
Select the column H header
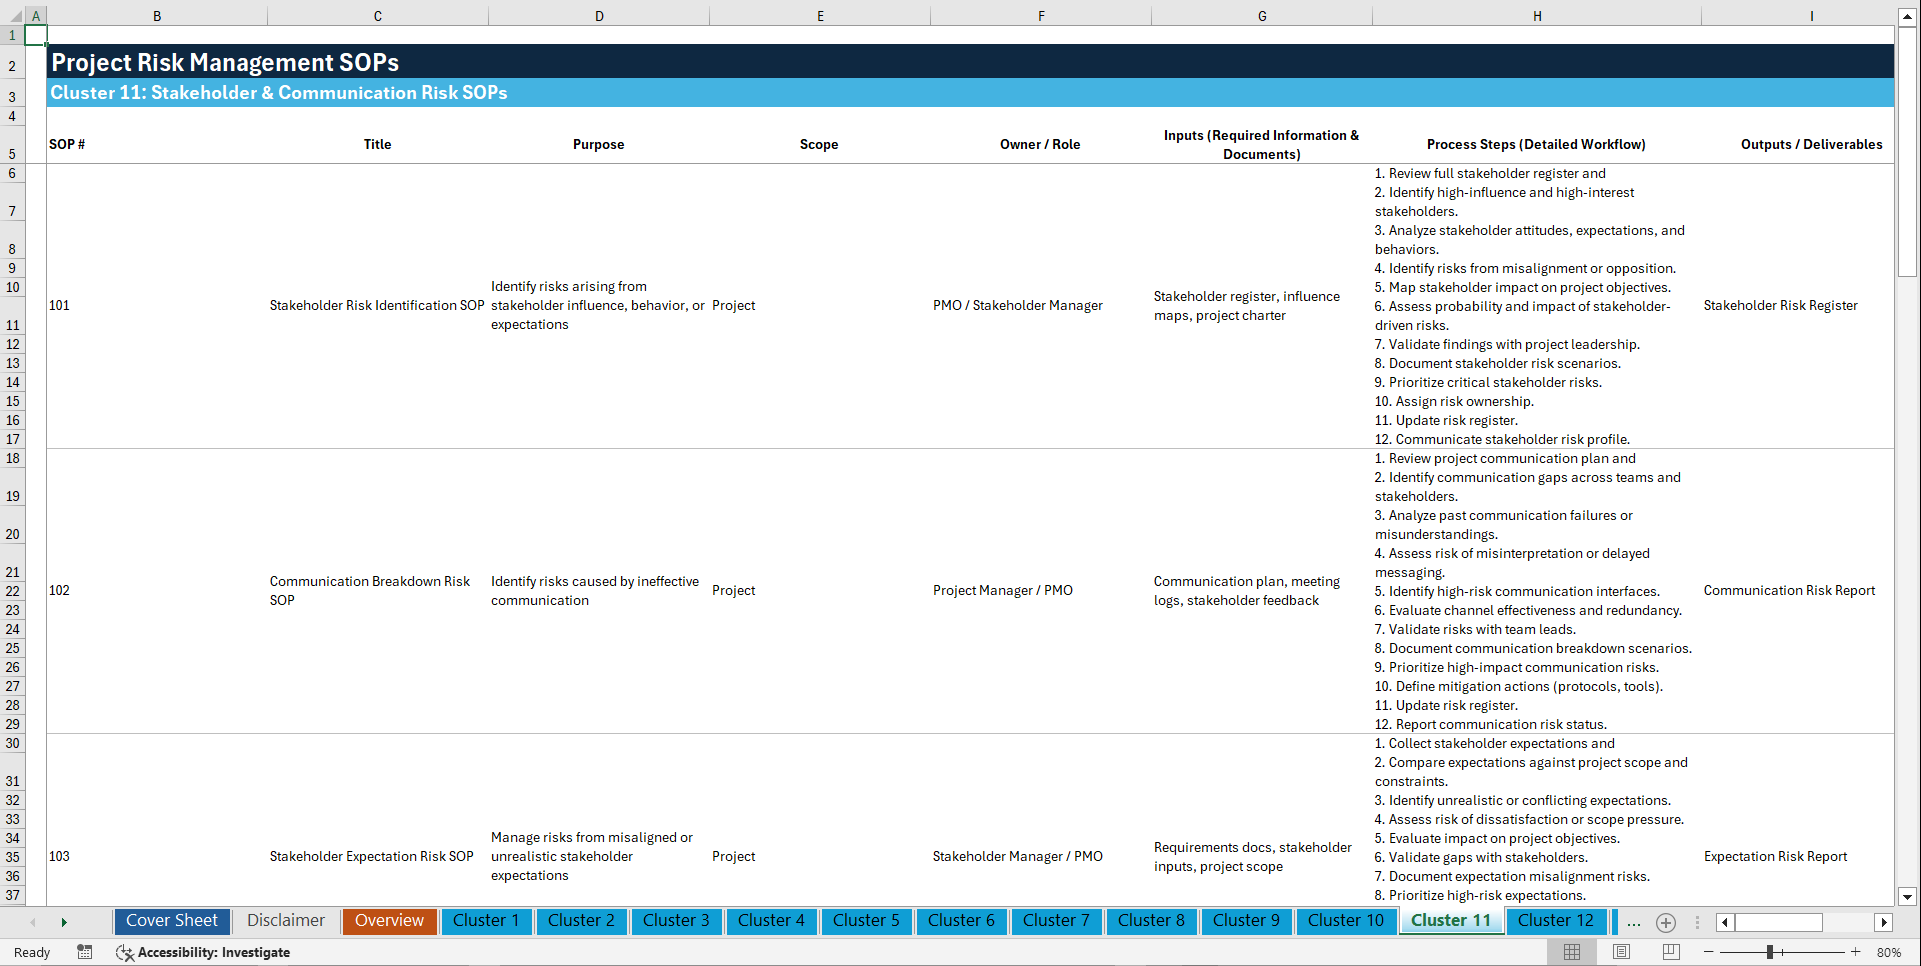(x=1537, y=15)
